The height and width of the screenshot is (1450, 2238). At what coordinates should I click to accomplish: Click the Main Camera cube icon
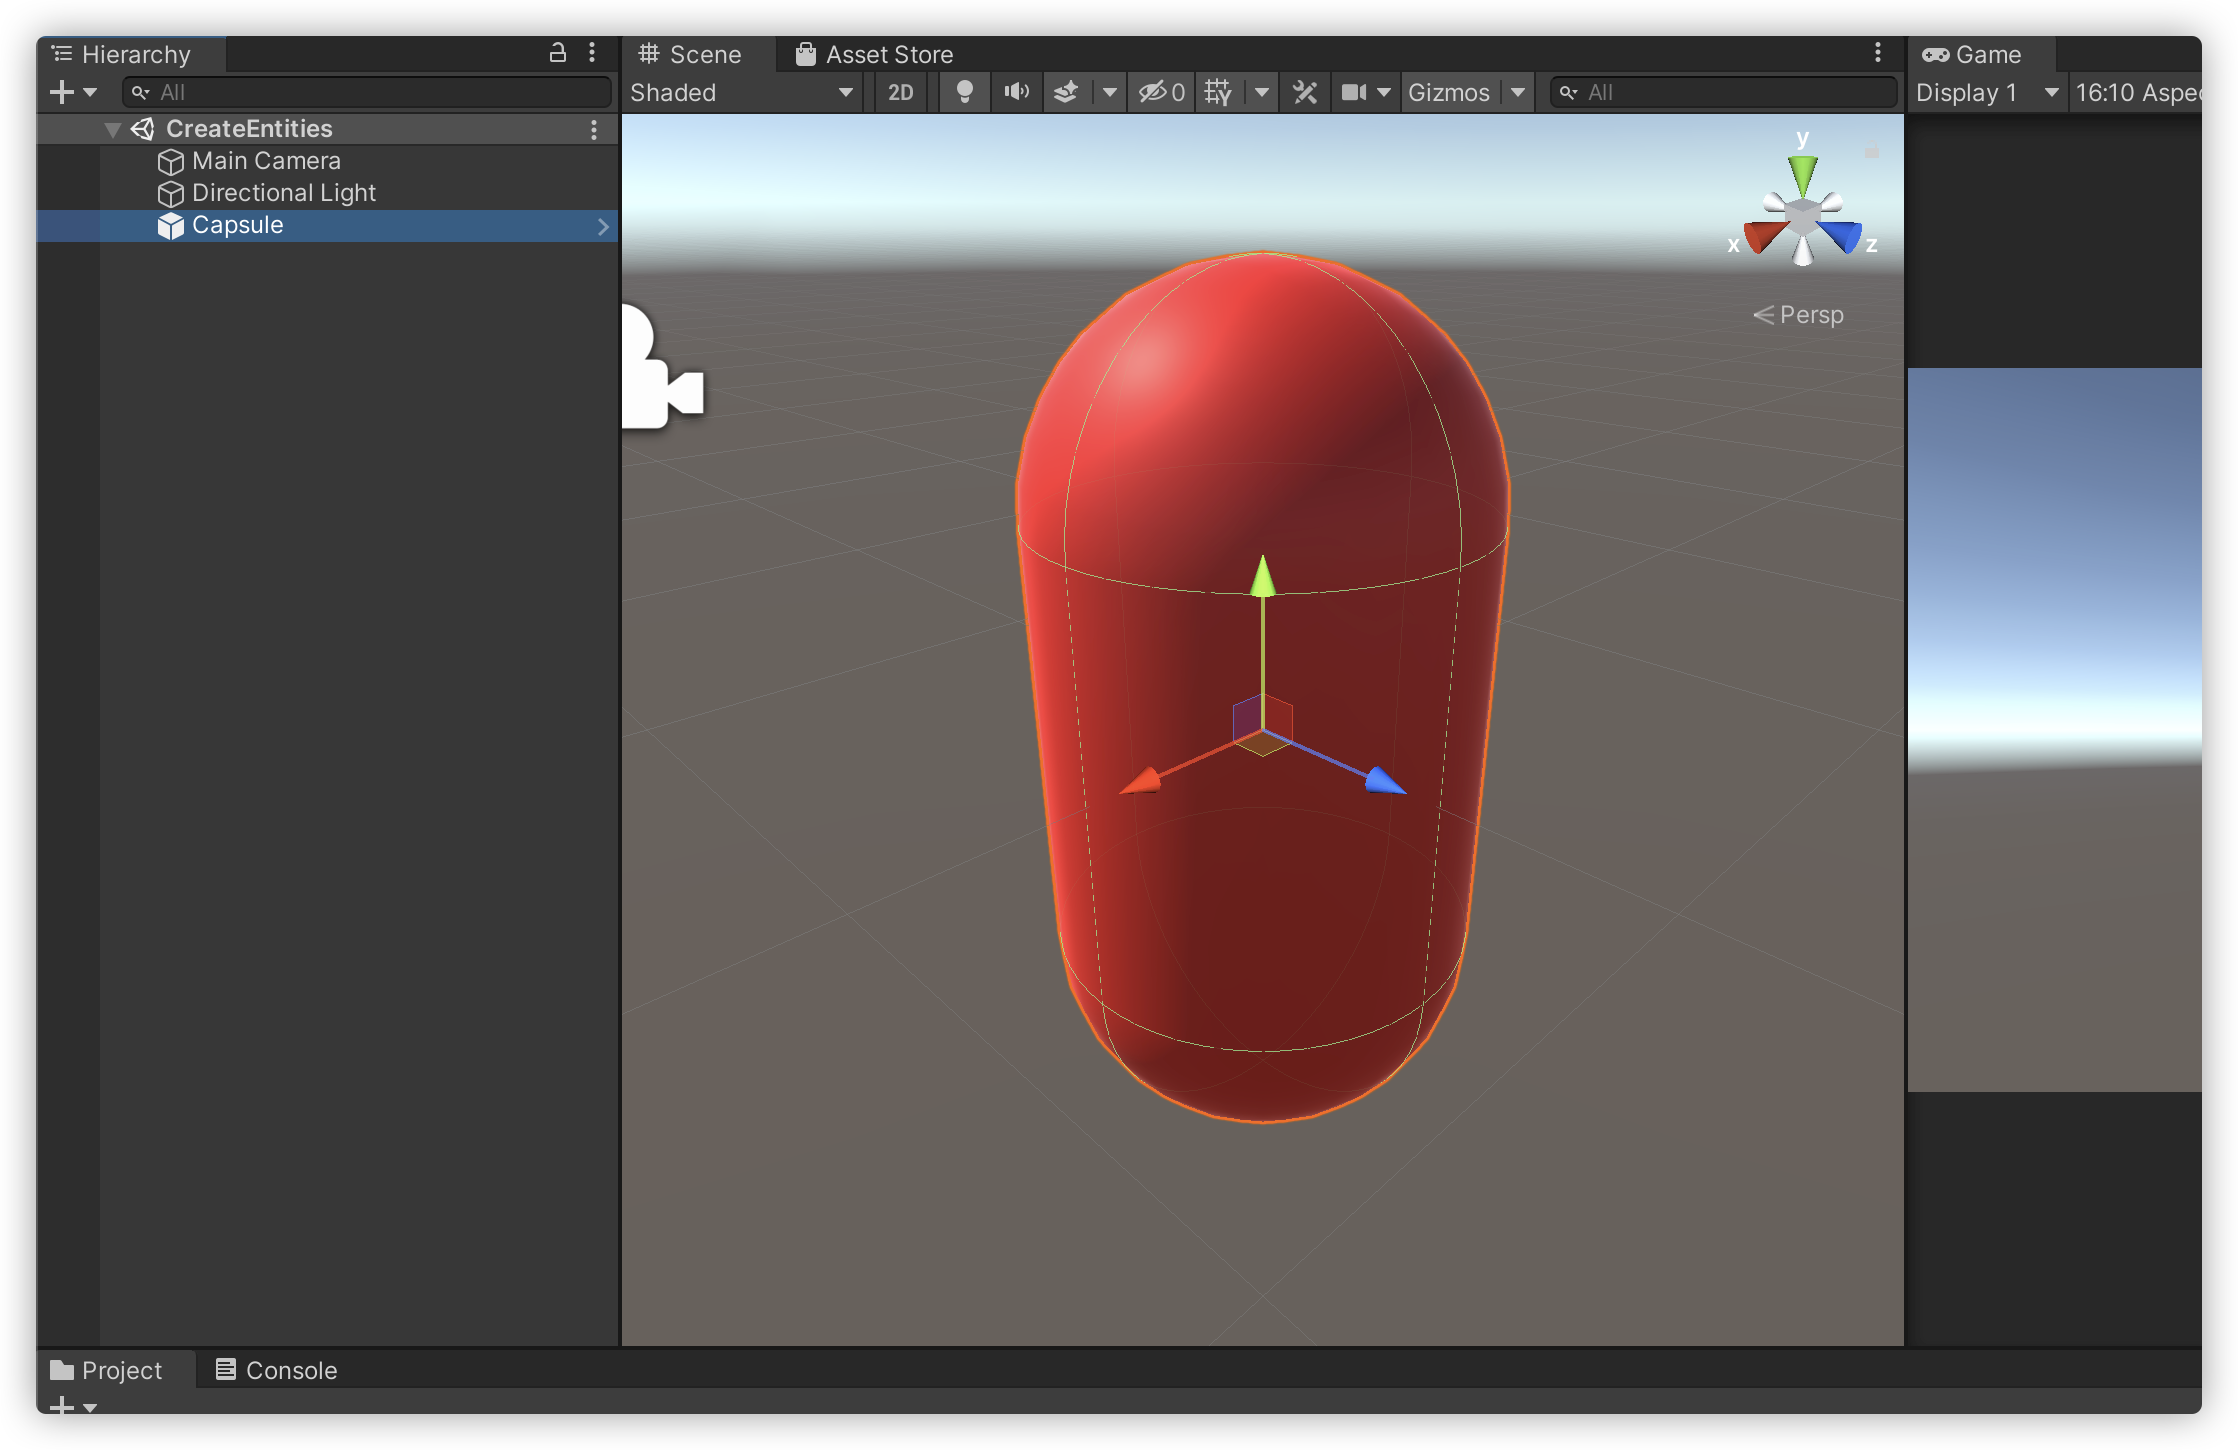pos(171,161)
